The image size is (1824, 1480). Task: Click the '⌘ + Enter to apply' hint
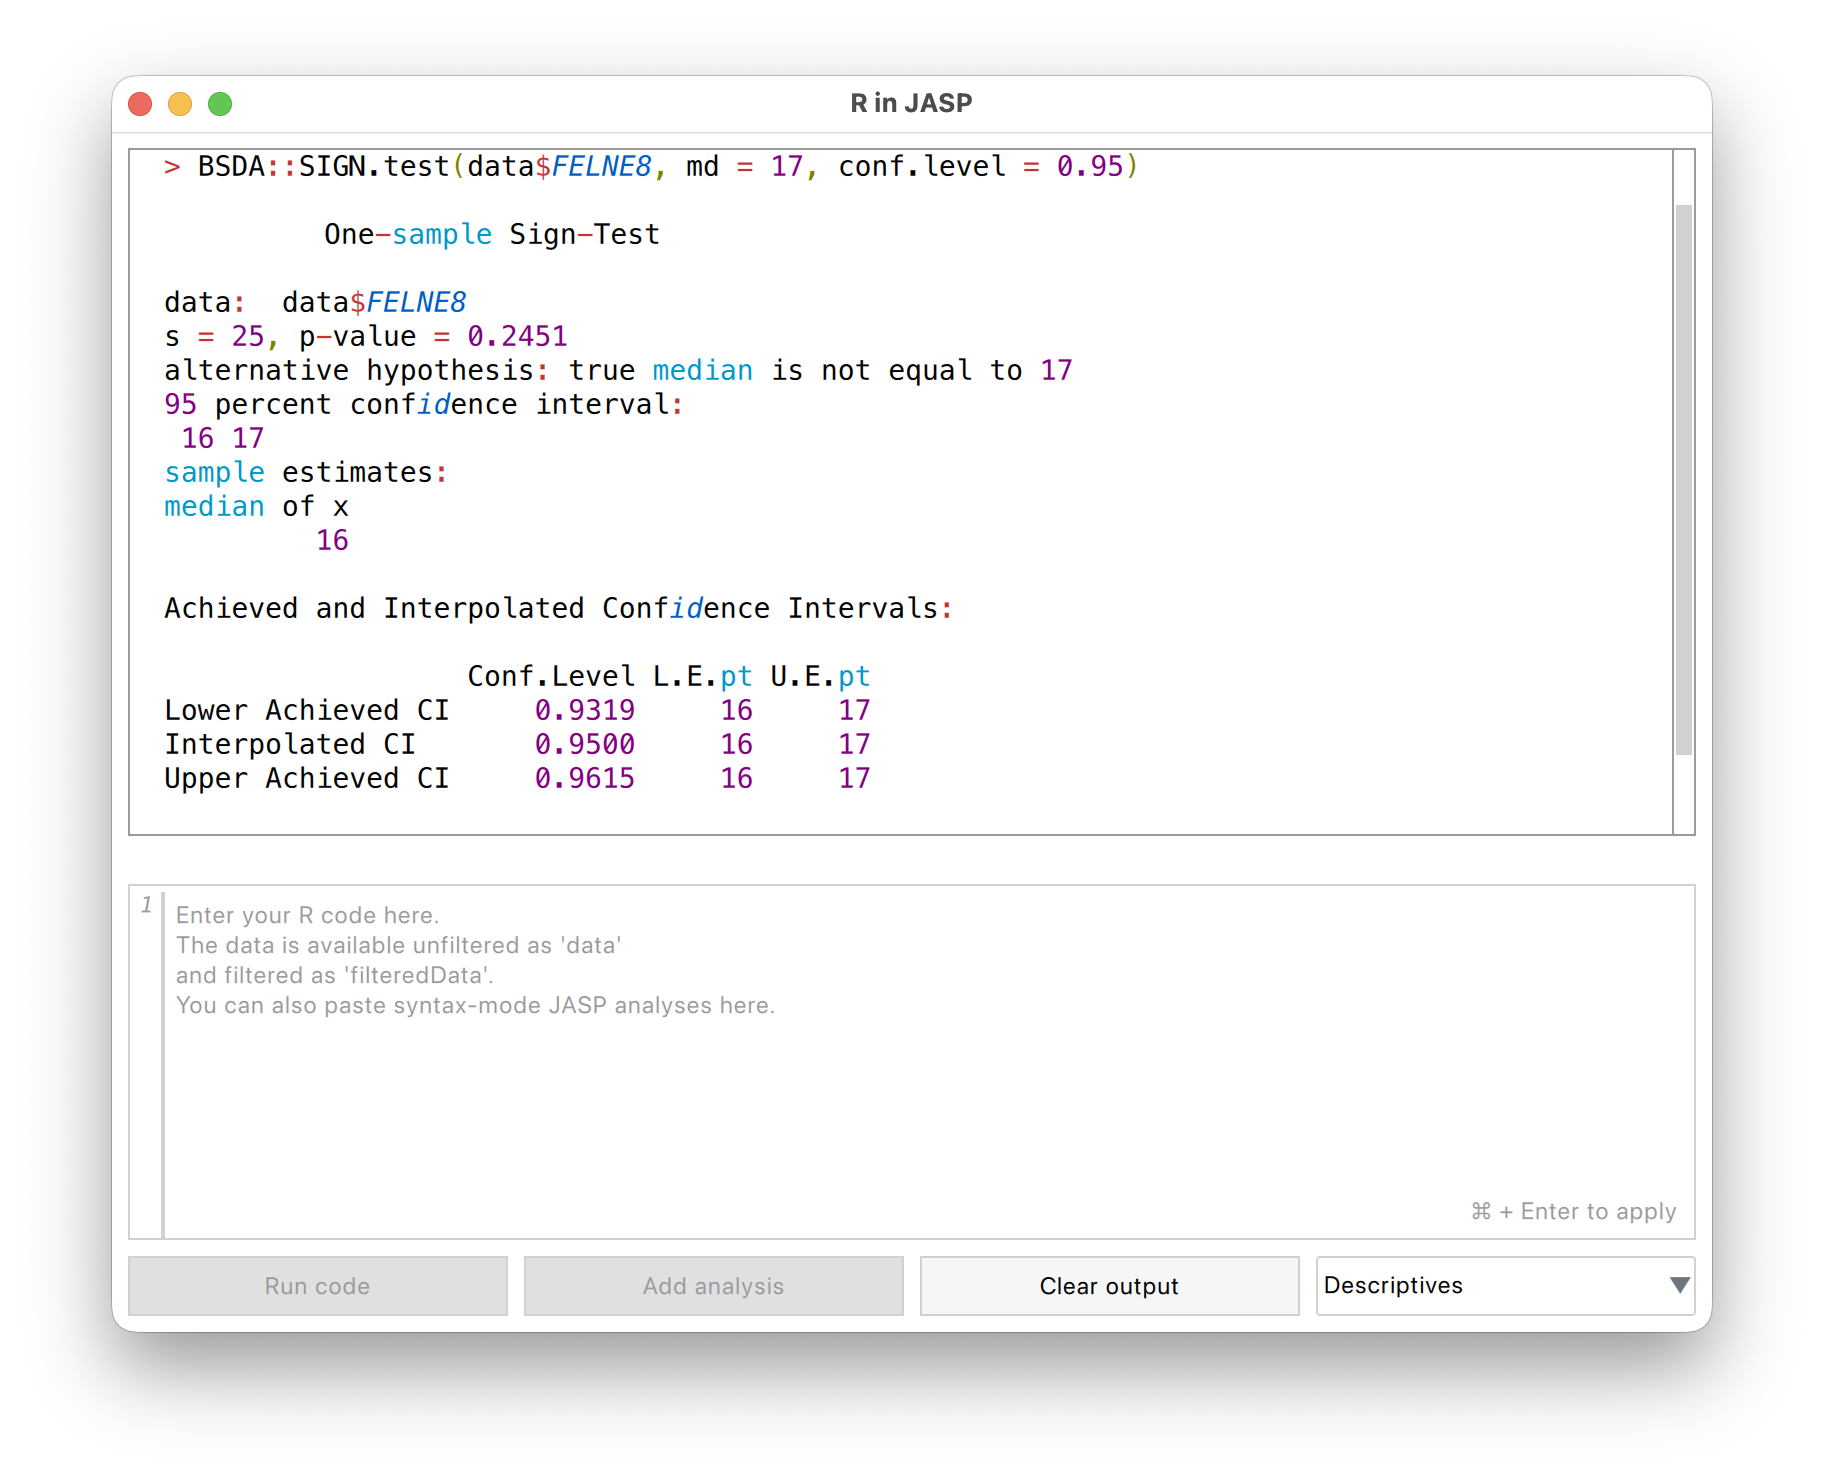[1573, 1211]
